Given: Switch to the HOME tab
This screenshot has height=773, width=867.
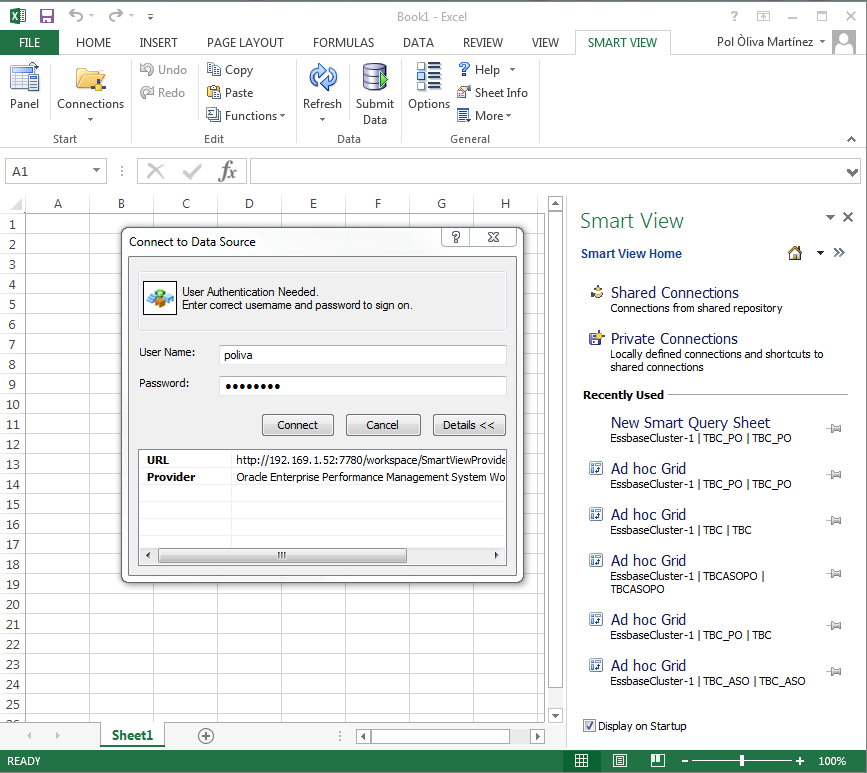Looking at the screenshot, I should click(x=93, y=43).
